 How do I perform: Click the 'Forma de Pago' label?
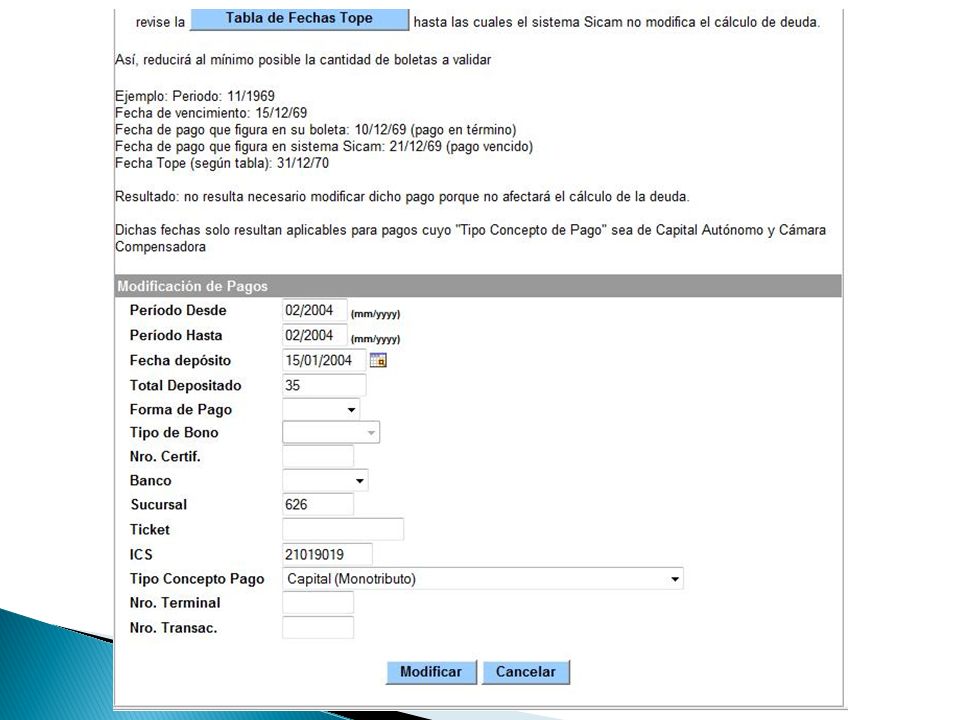[181, 410]
